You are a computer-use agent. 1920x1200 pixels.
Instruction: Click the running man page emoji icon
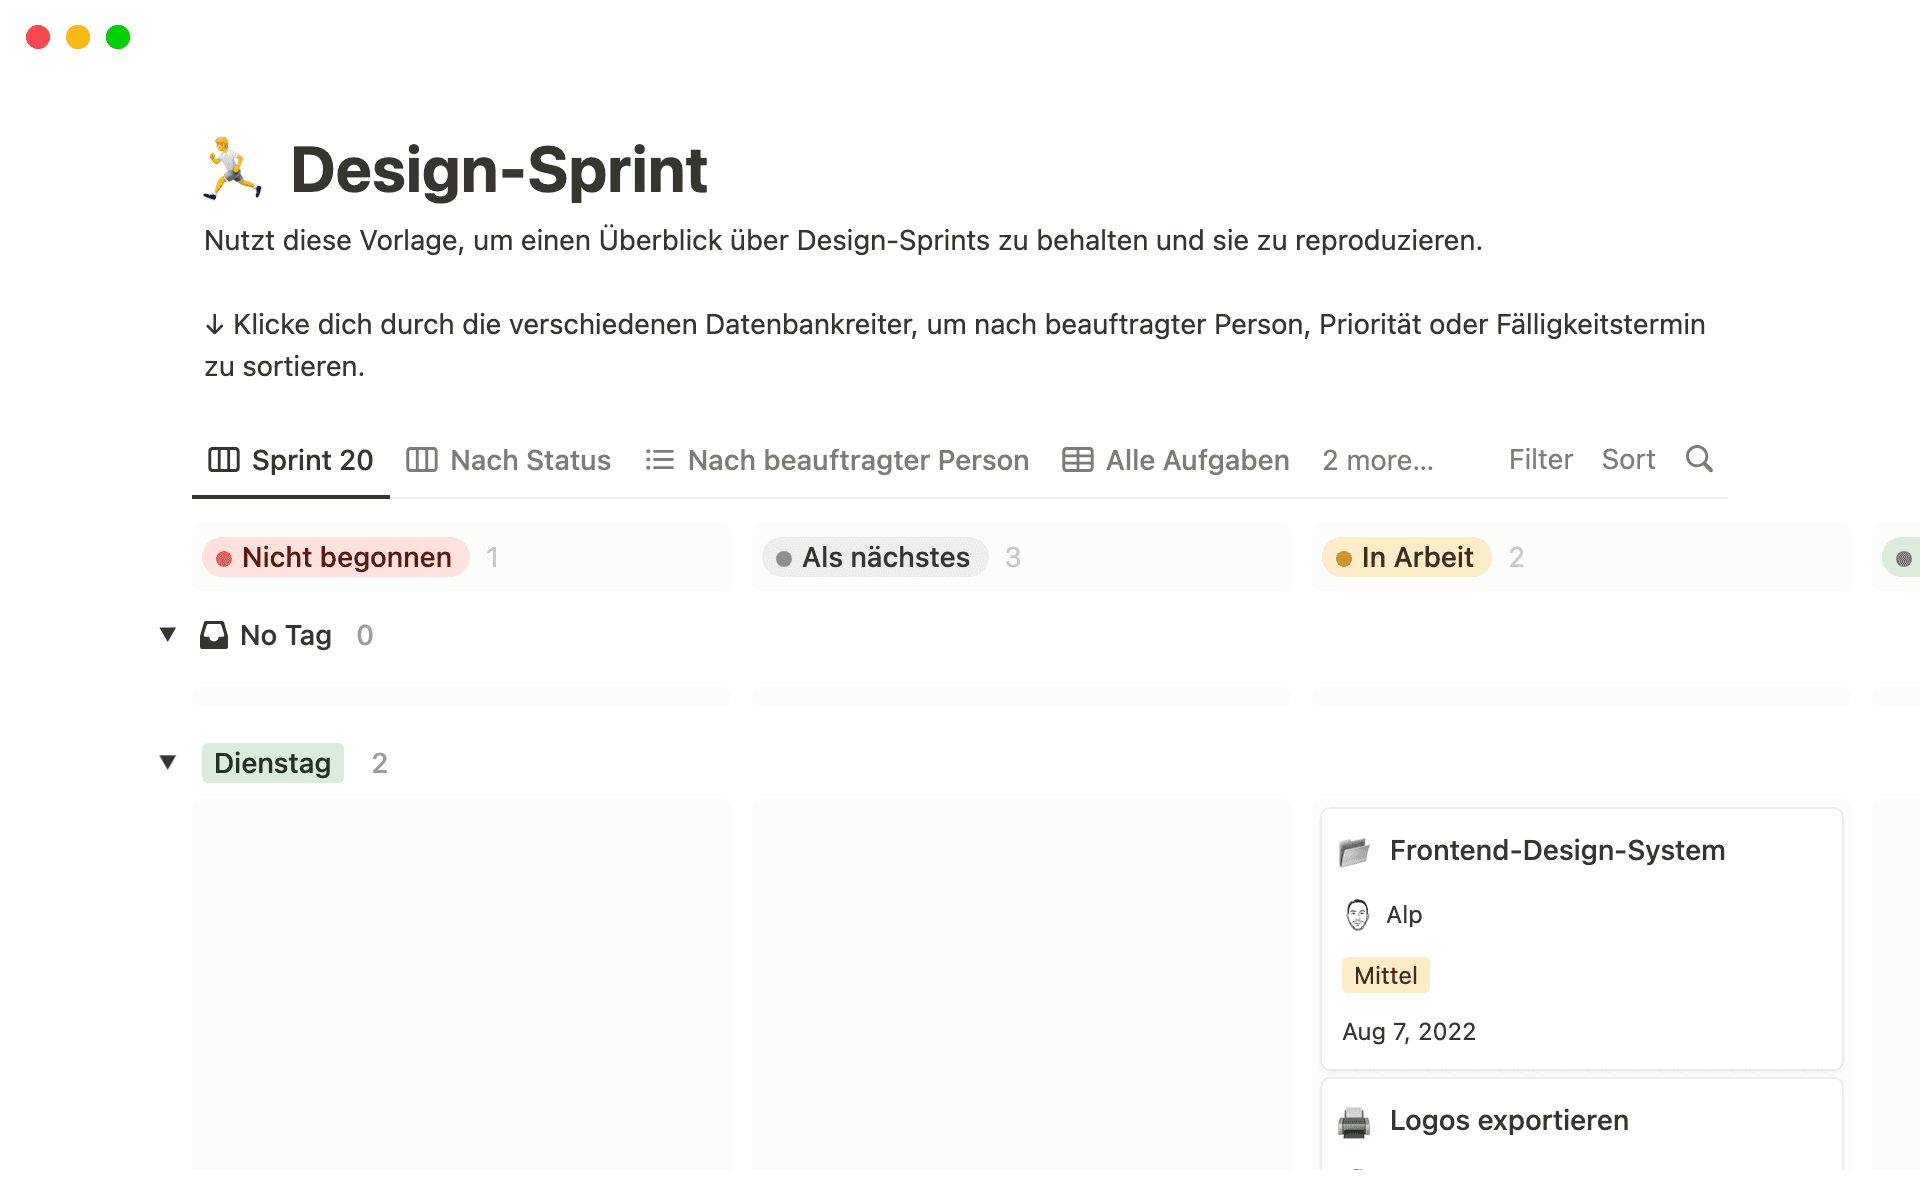click(x=233, y=169)
